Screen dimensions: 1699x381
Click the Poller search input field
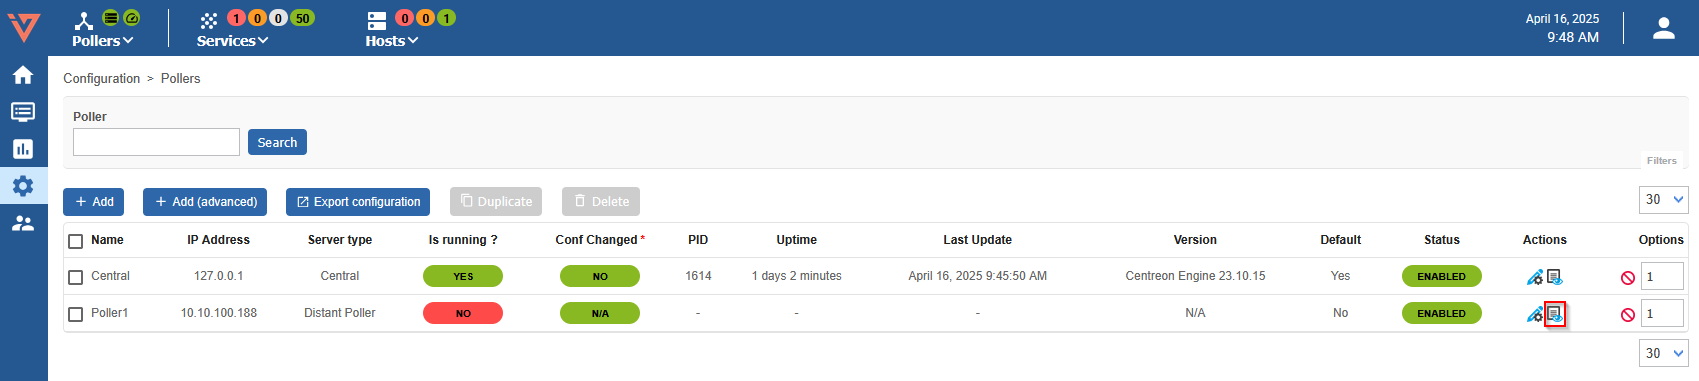click(156, 142)
